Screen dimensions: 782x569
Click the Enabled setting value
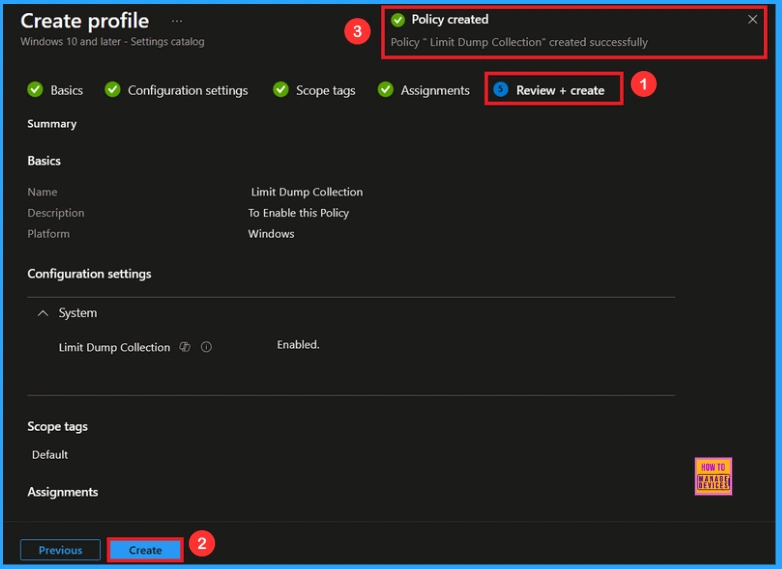[298, 345]
